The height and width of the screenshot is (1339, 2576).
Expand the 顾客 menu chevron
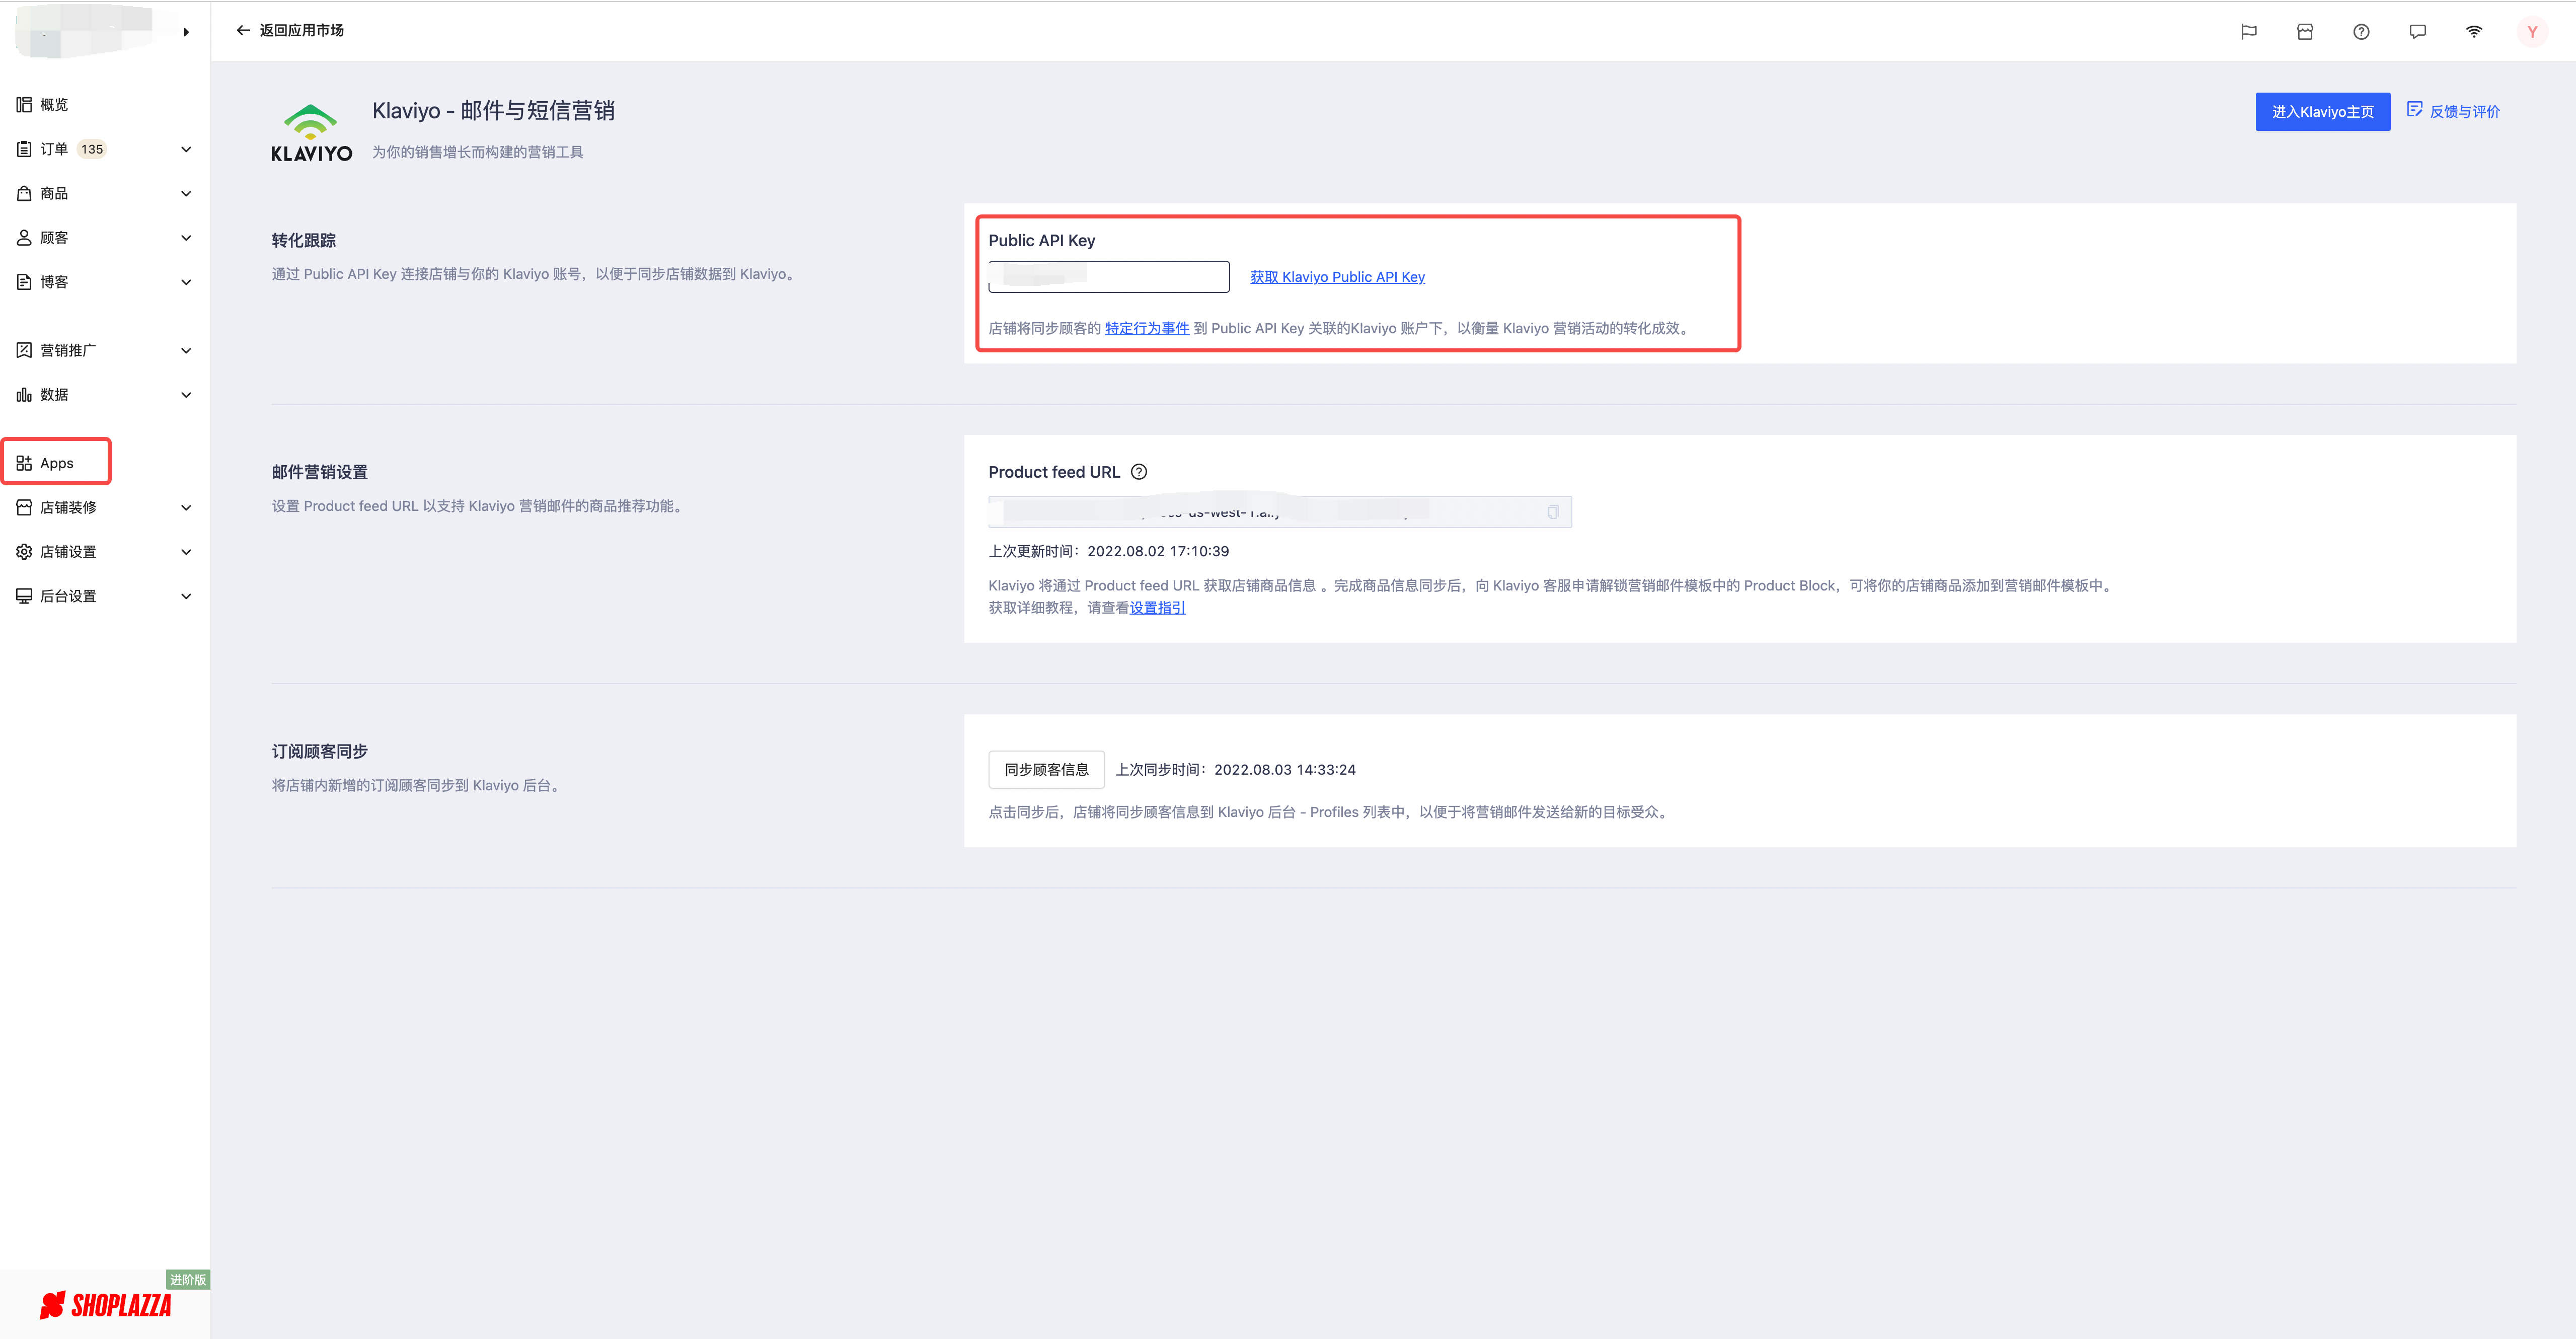(x=186, y=238)
